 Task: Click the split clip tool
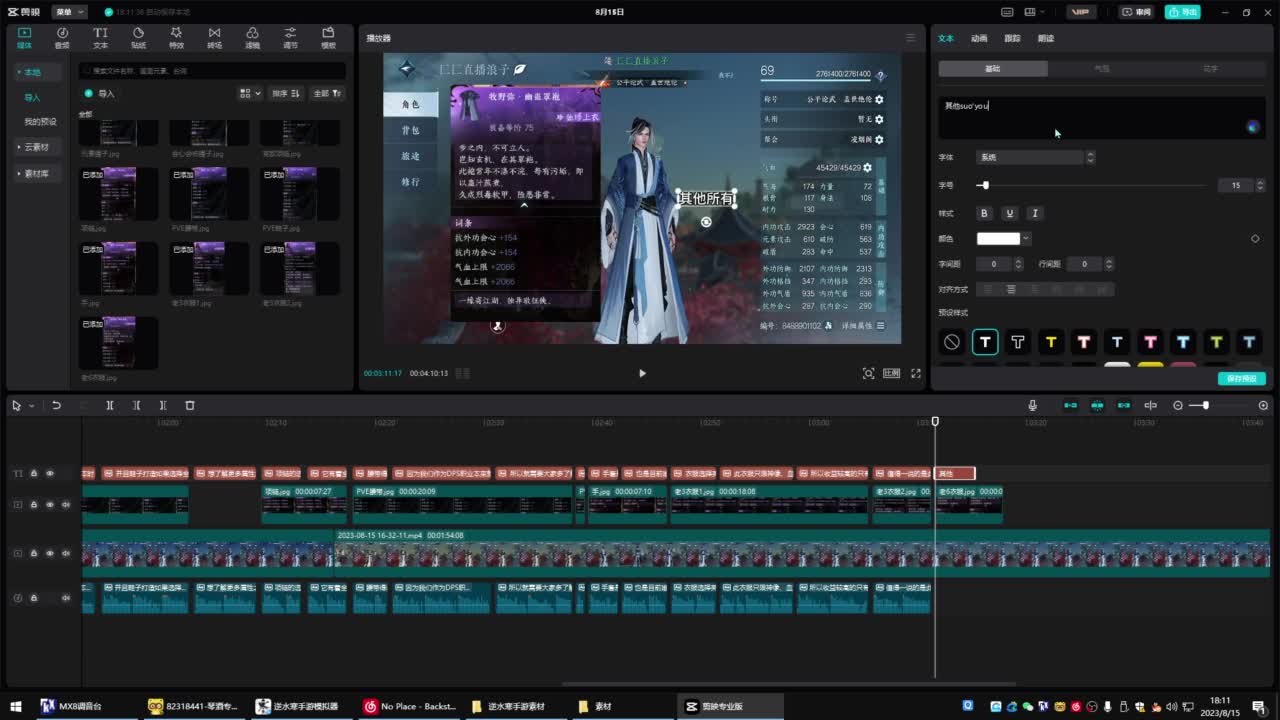110,405
